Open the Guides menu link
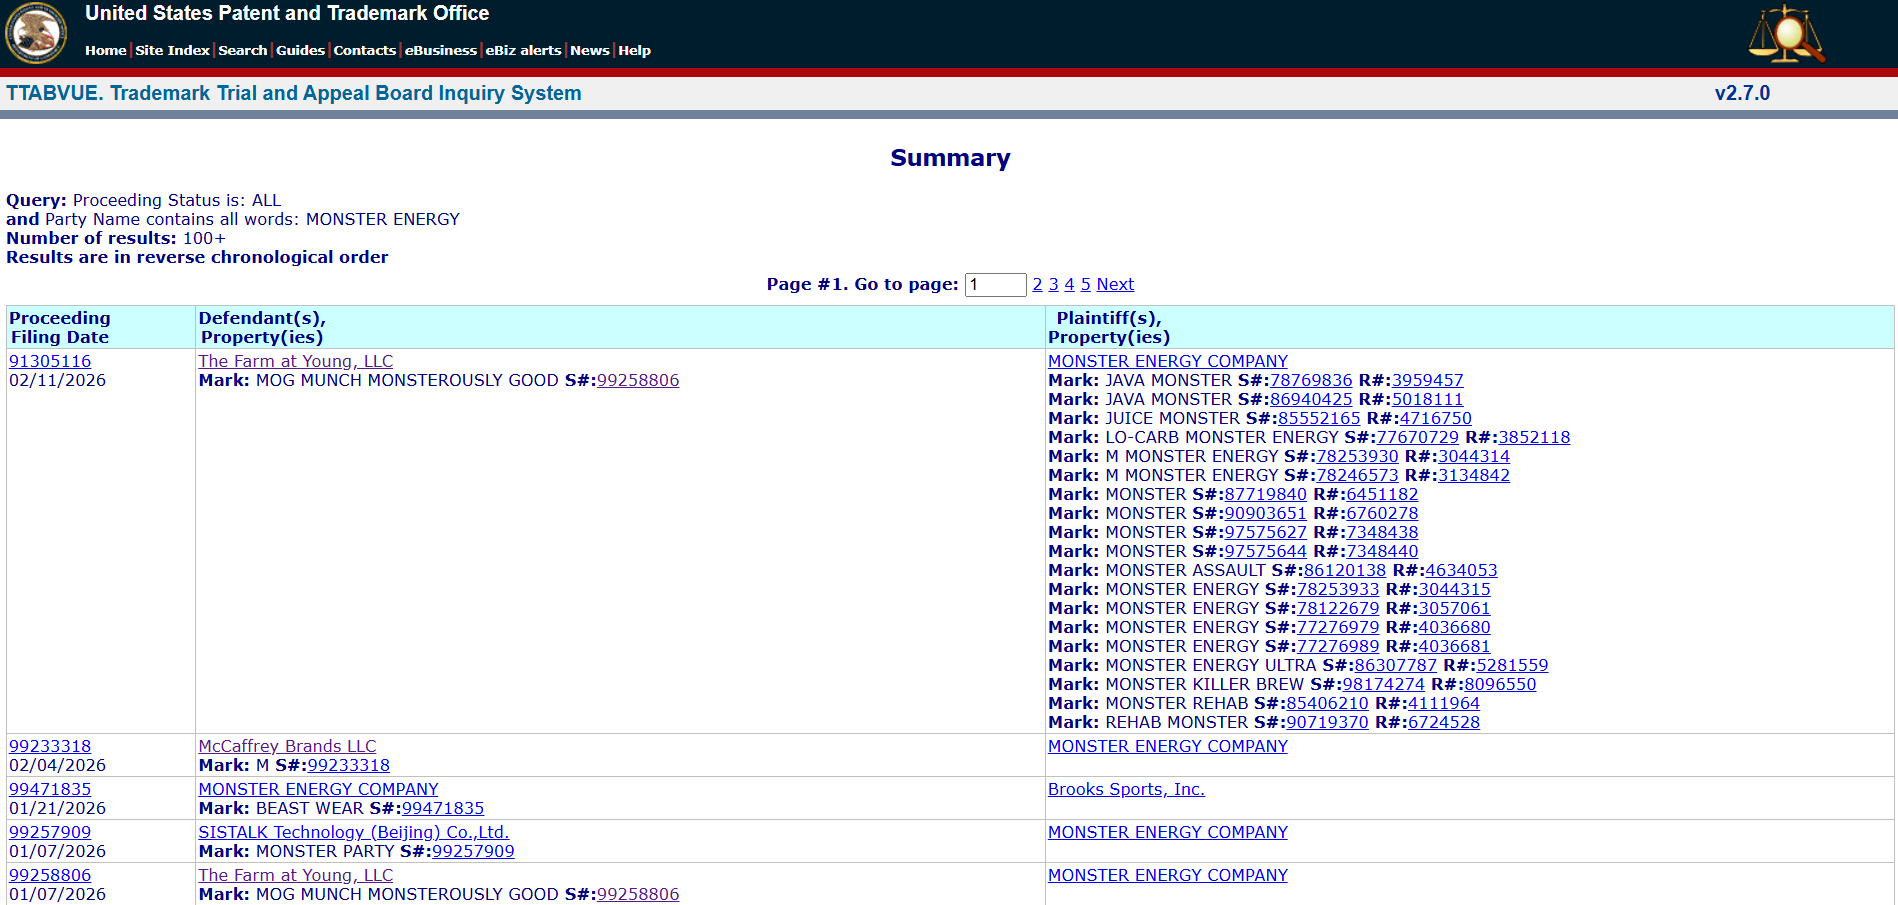This screenshot has height=905, width=1898. (x=300, y=50)
